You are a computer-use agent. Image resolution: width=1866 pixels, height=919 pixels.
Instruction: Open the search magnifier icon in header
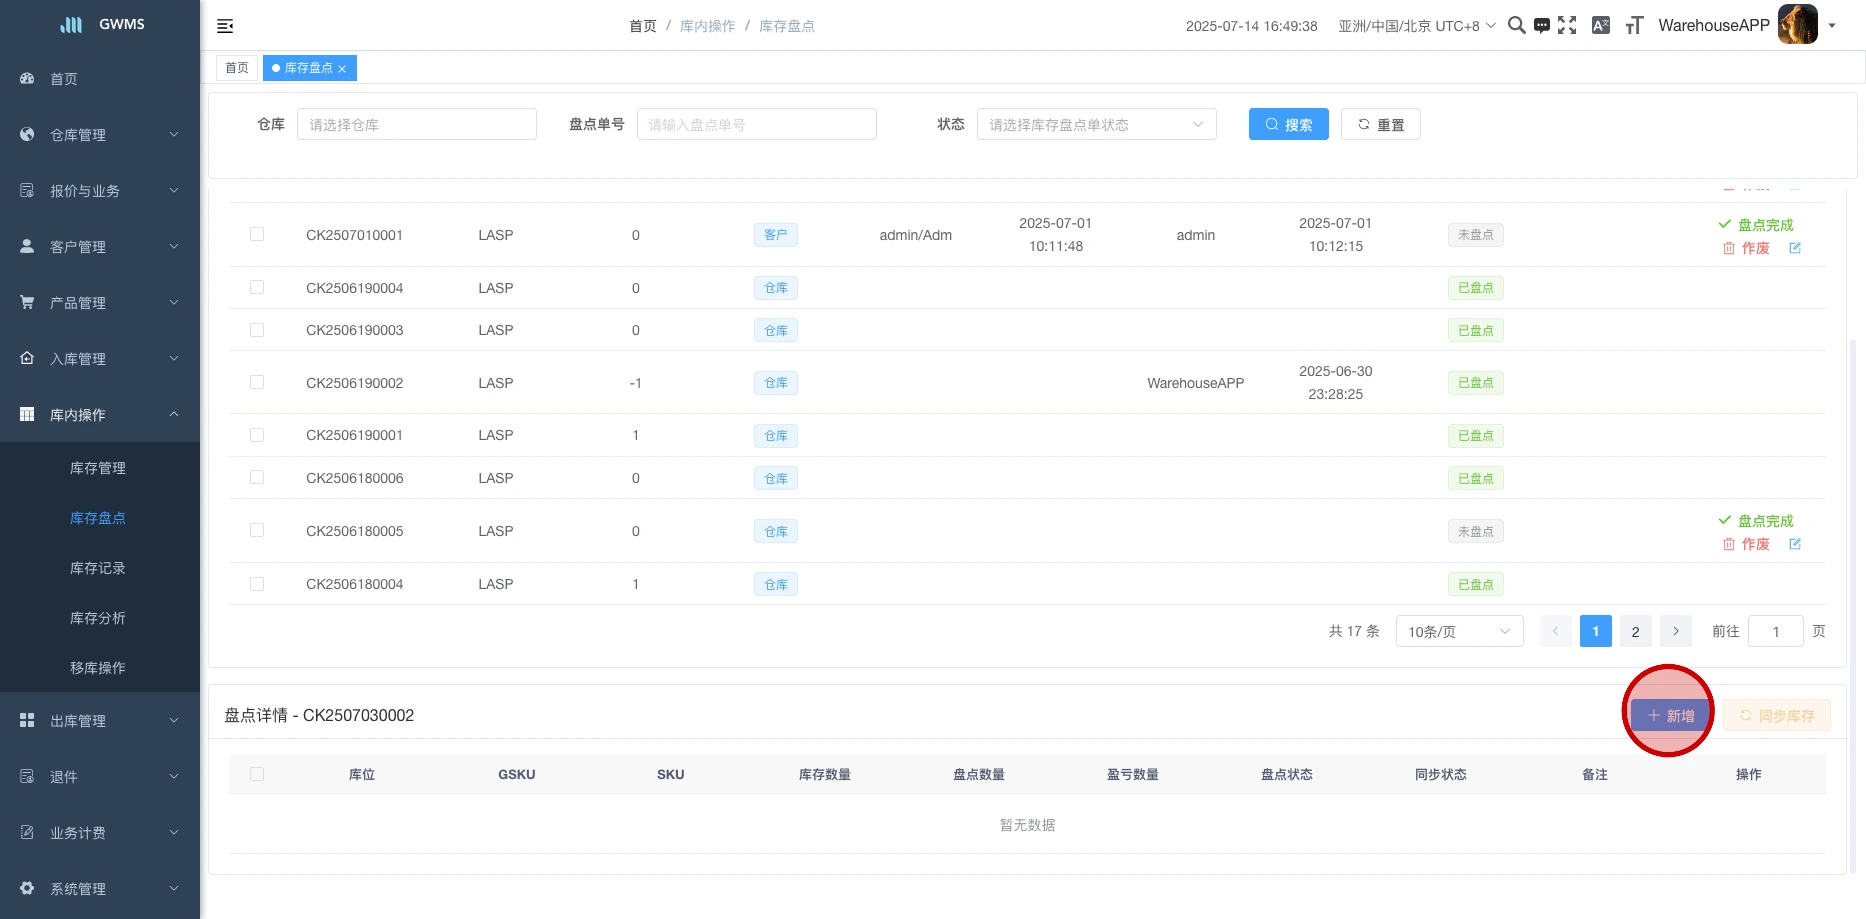pyautogui.click(x=1516, y=26)
